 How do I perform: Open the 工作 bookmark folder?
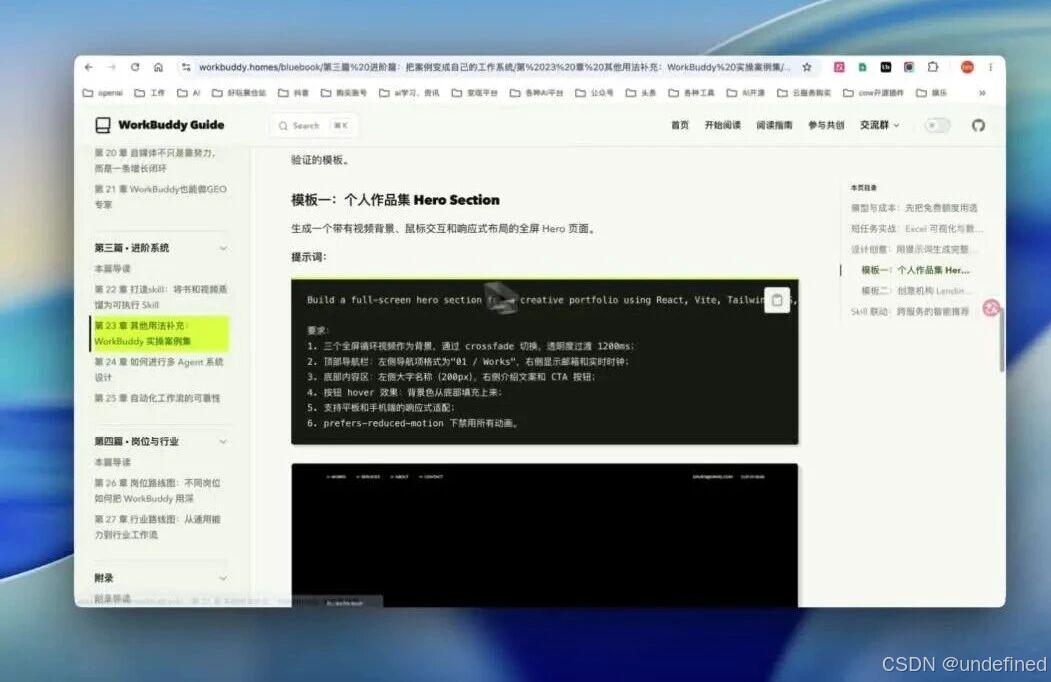point(149,93)
